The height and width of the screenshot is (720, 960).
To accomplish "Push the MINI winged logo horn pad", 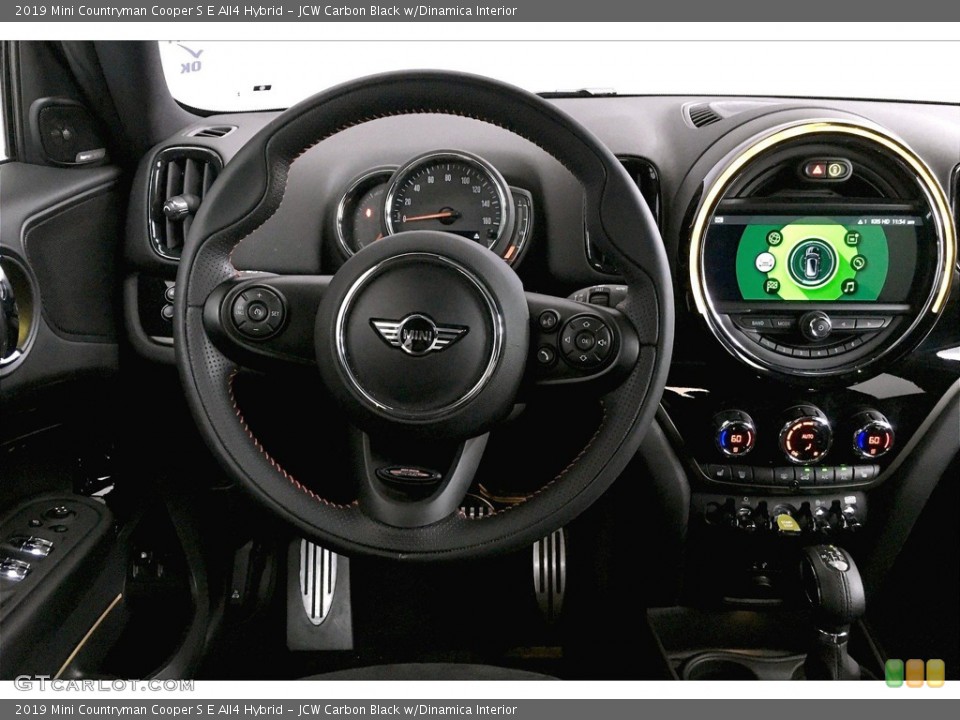I will point(419,335).
